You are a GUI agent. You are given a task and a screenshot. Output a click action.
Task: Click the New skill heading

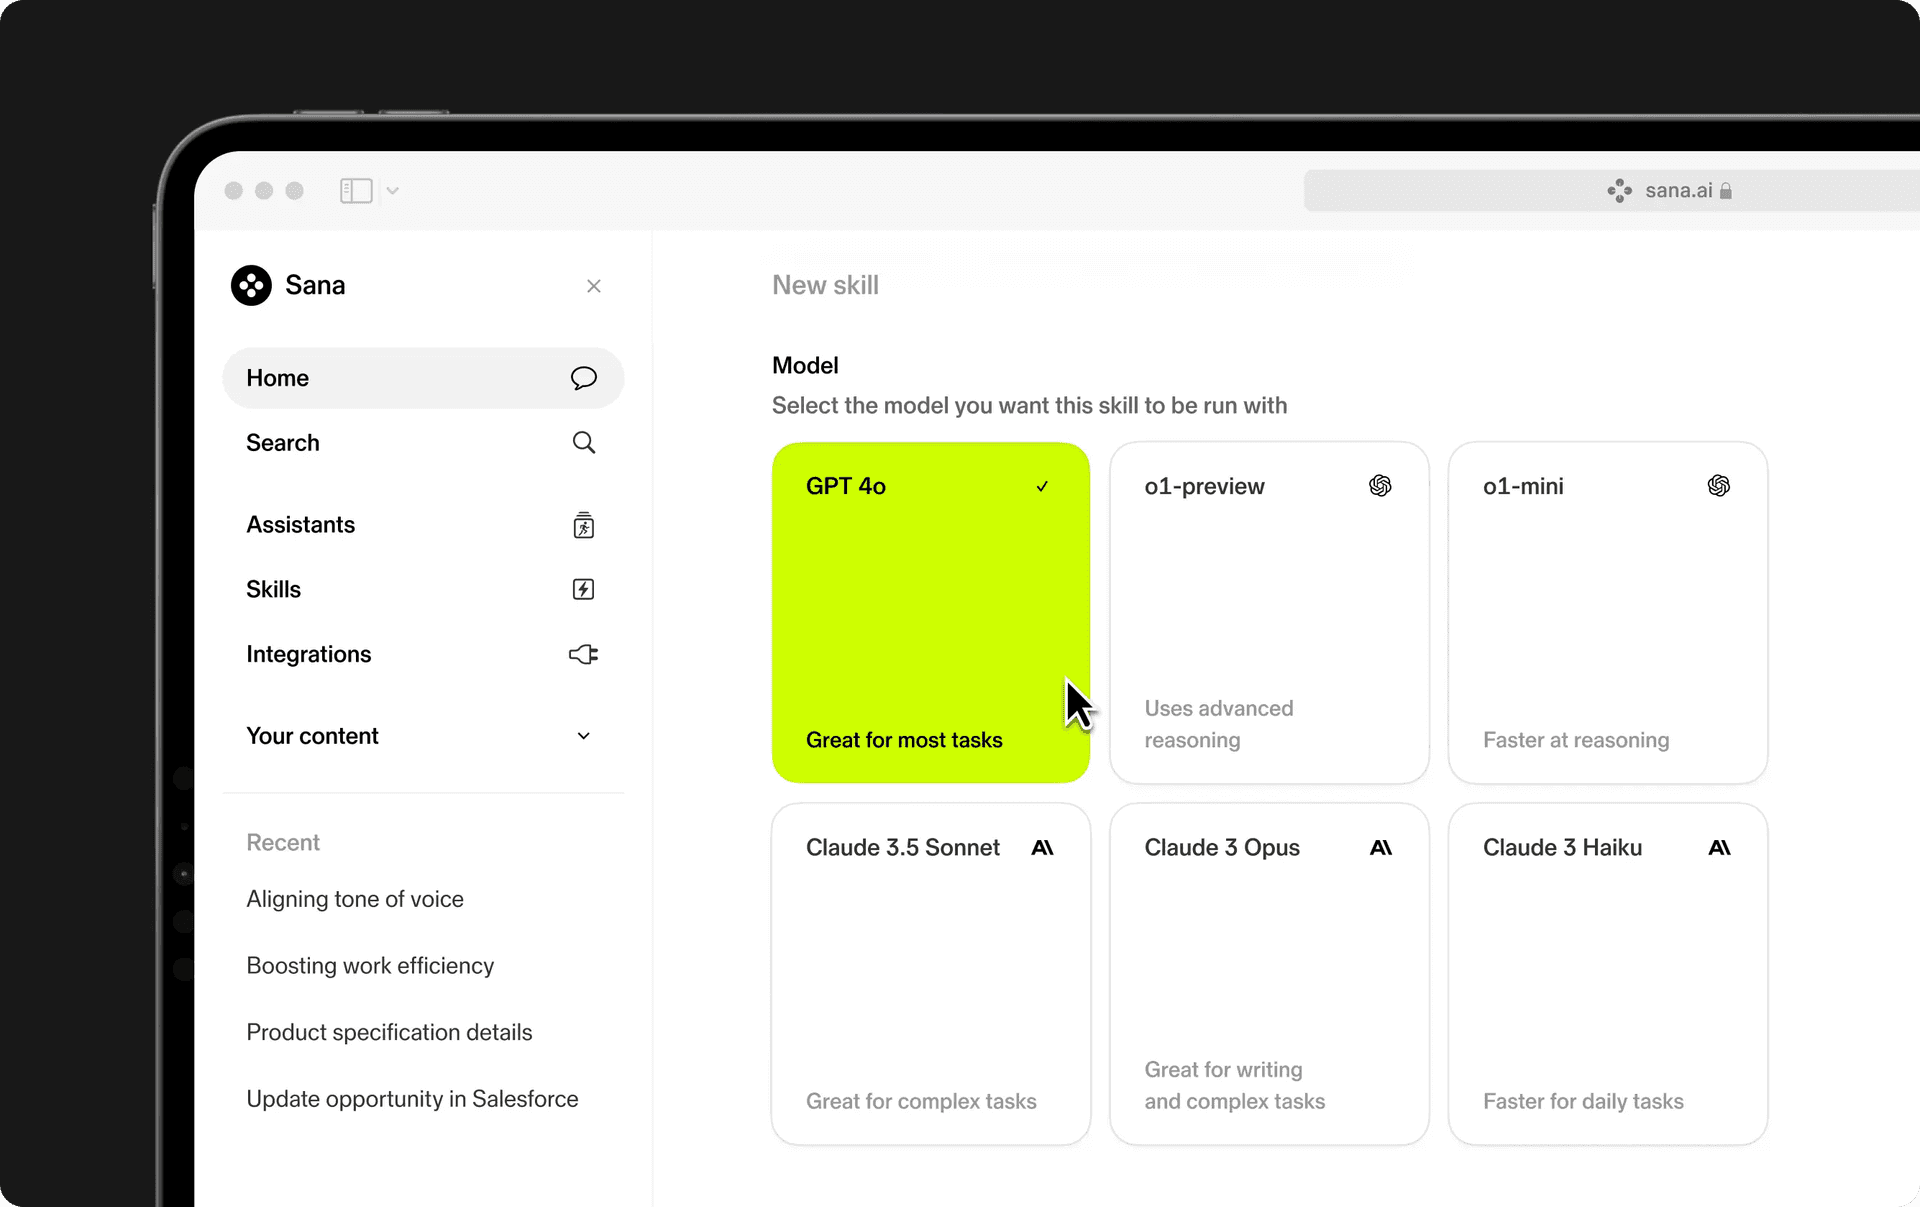825,285
